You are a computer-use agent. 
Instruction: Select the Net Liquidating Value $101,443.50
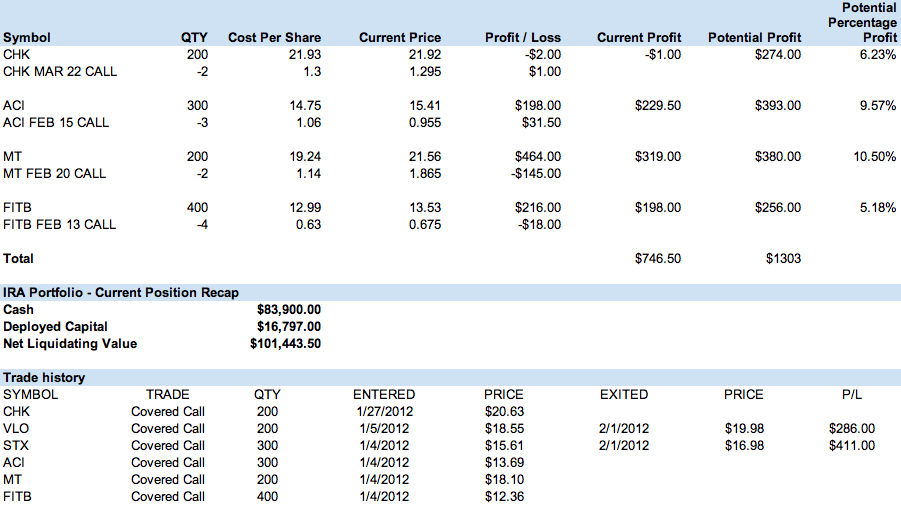tap(285, 344)
